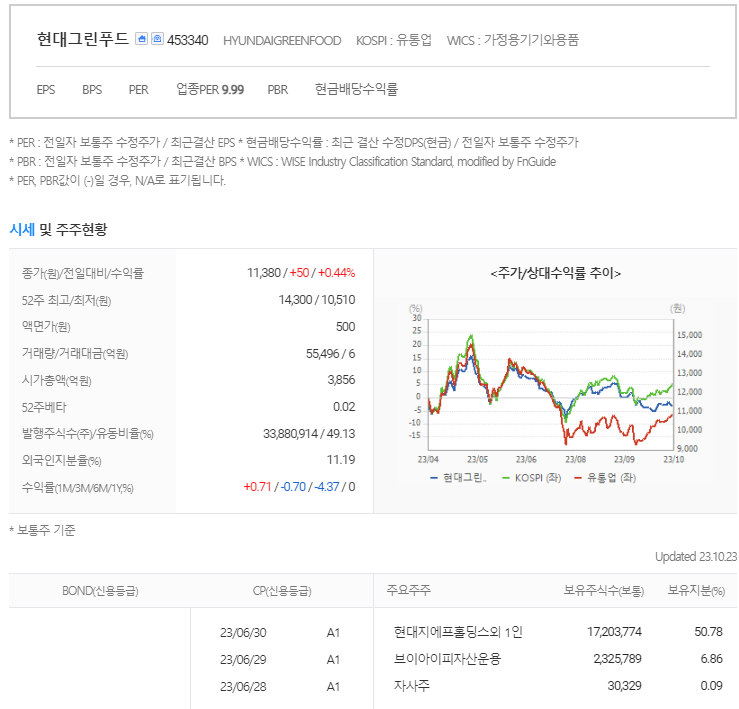Click the stock code 453340

188,40
